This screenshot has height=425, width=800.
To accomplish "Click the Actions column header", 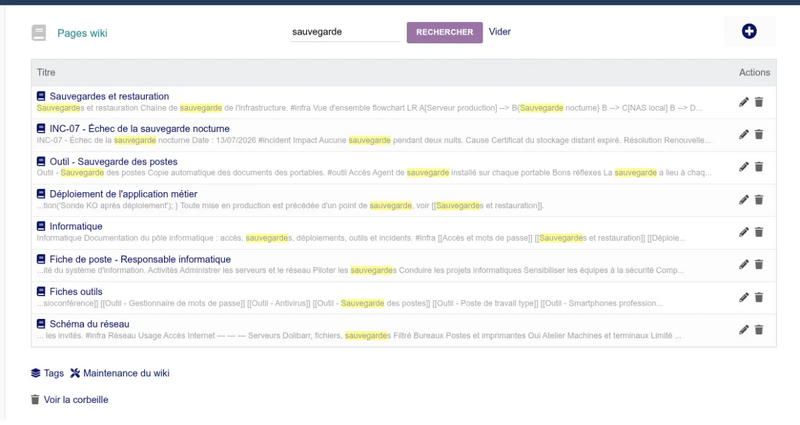I will click(x=754, y=72).
